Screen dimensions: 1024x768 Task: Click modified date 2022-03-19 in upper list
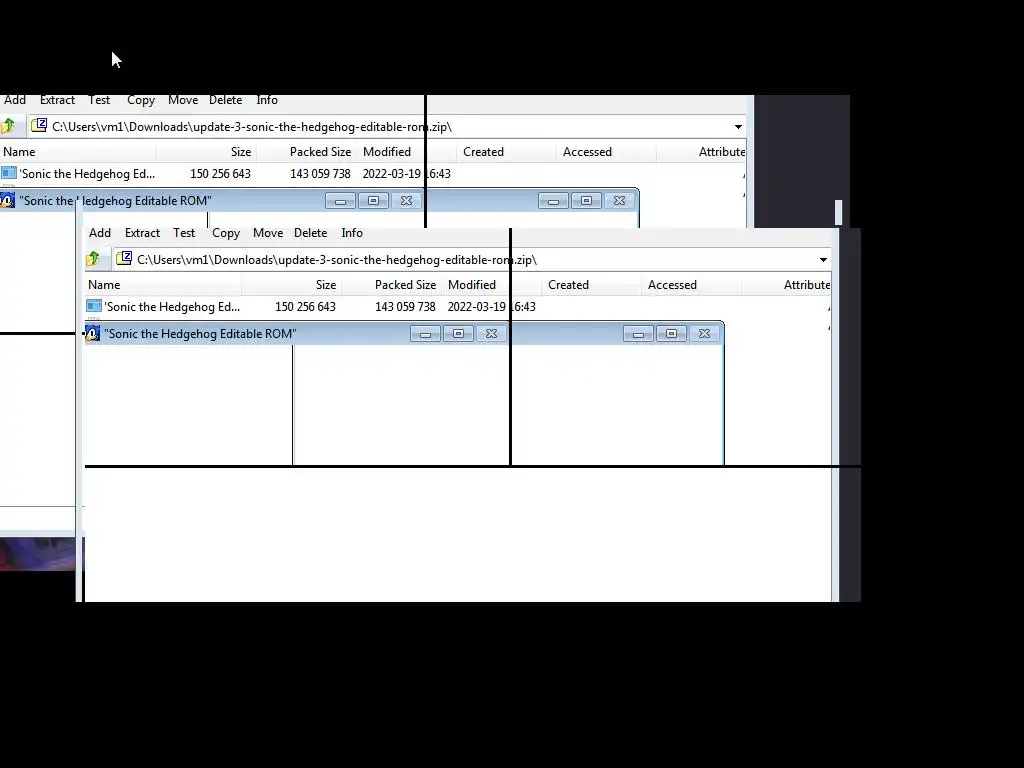point(392,173)
